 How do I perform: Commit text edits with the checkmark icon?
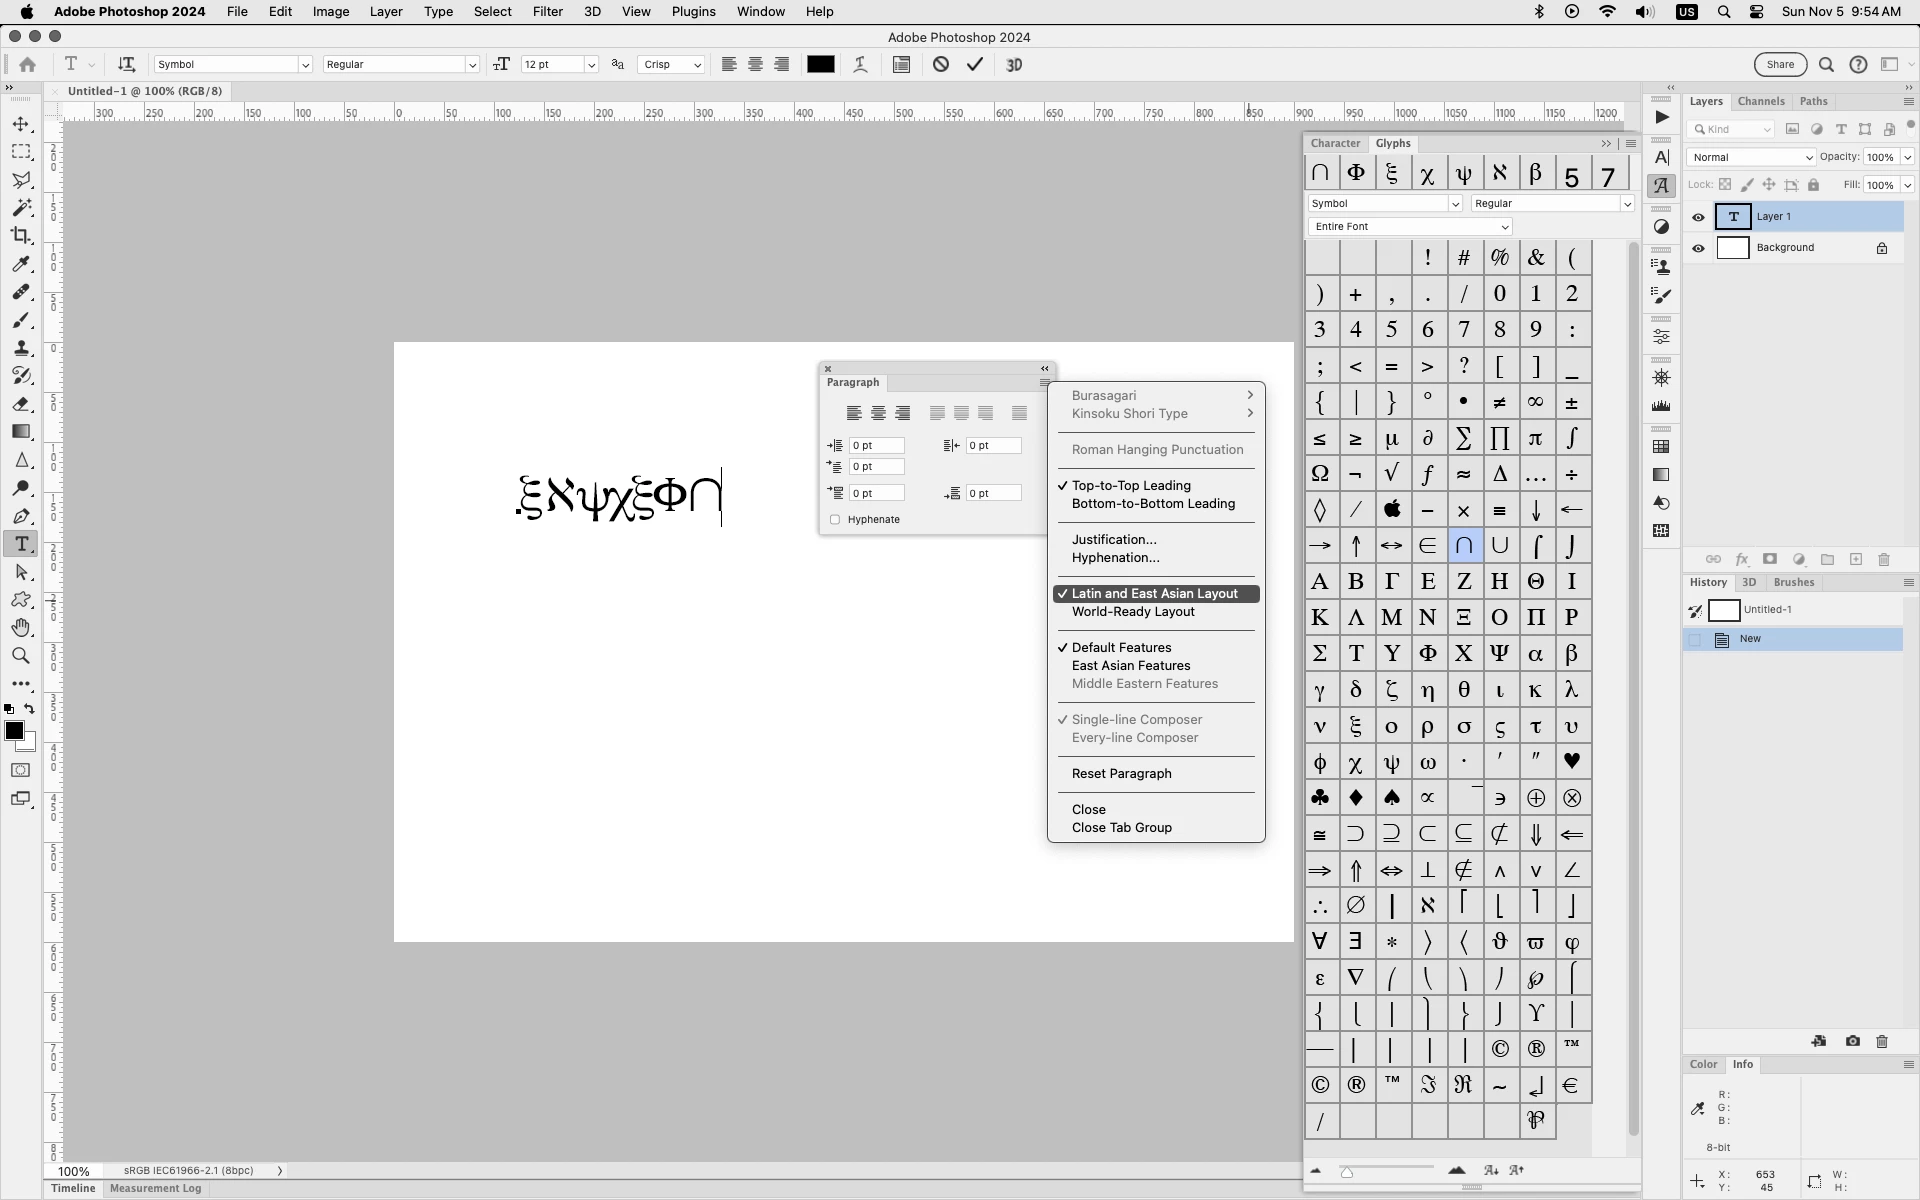pos(975,65)
